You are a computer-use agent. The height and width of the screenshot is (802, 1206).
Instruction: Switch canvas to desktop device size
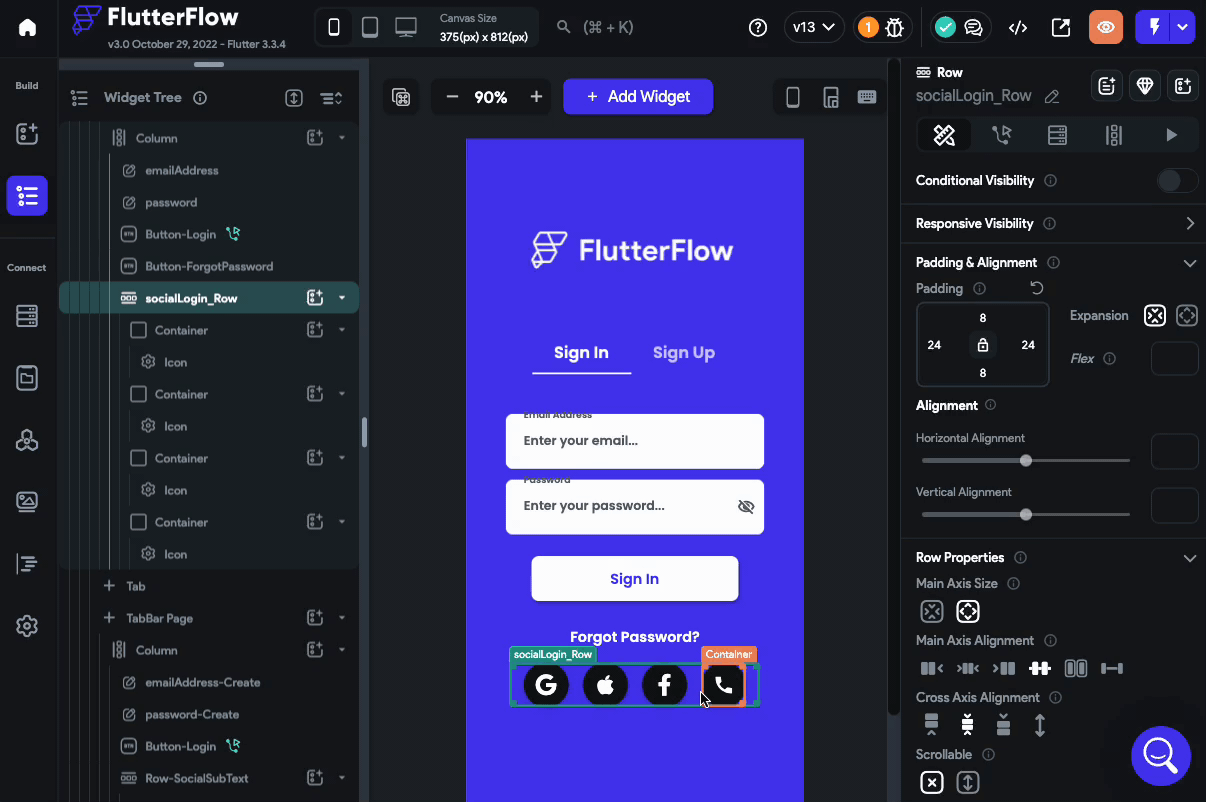coord(405,28)
